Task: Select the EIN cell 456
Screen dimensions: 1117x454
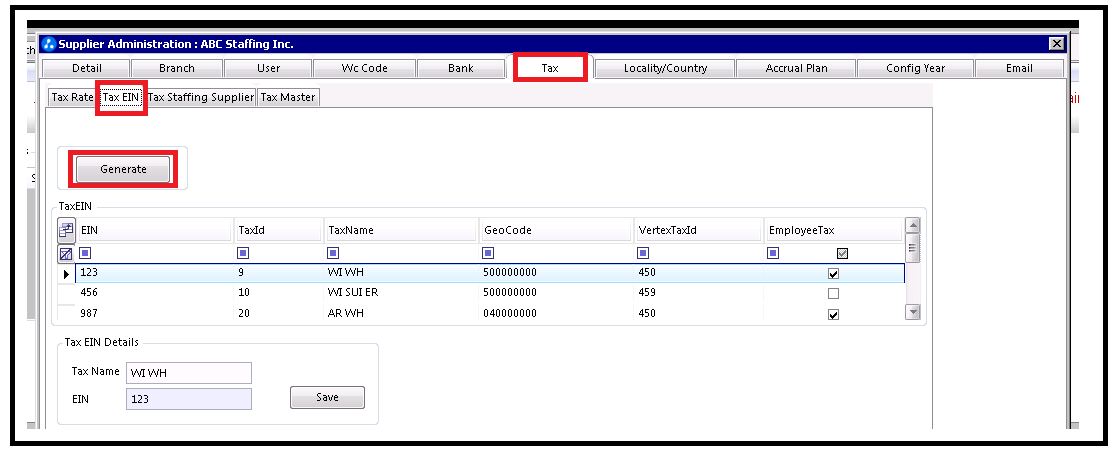Action: coord(155,293)
